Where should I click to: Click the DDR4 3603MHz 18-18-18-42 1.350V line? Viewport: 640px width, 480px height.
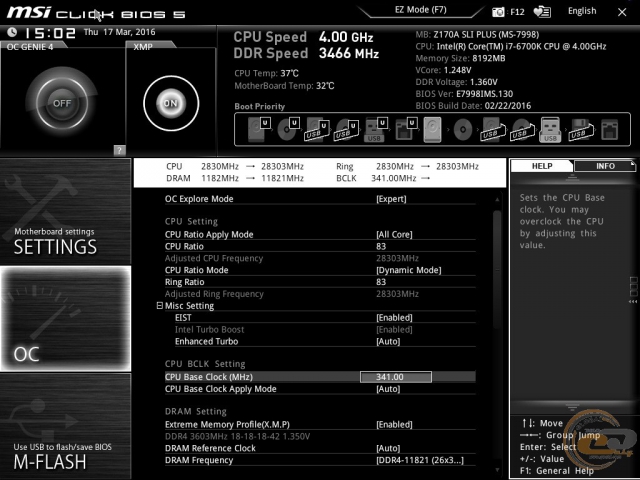point(237,436)
